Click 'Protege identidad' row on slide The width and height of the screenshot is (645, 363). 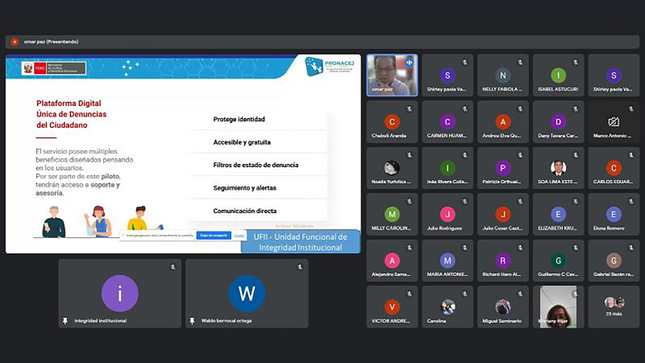tap(259, 119)
